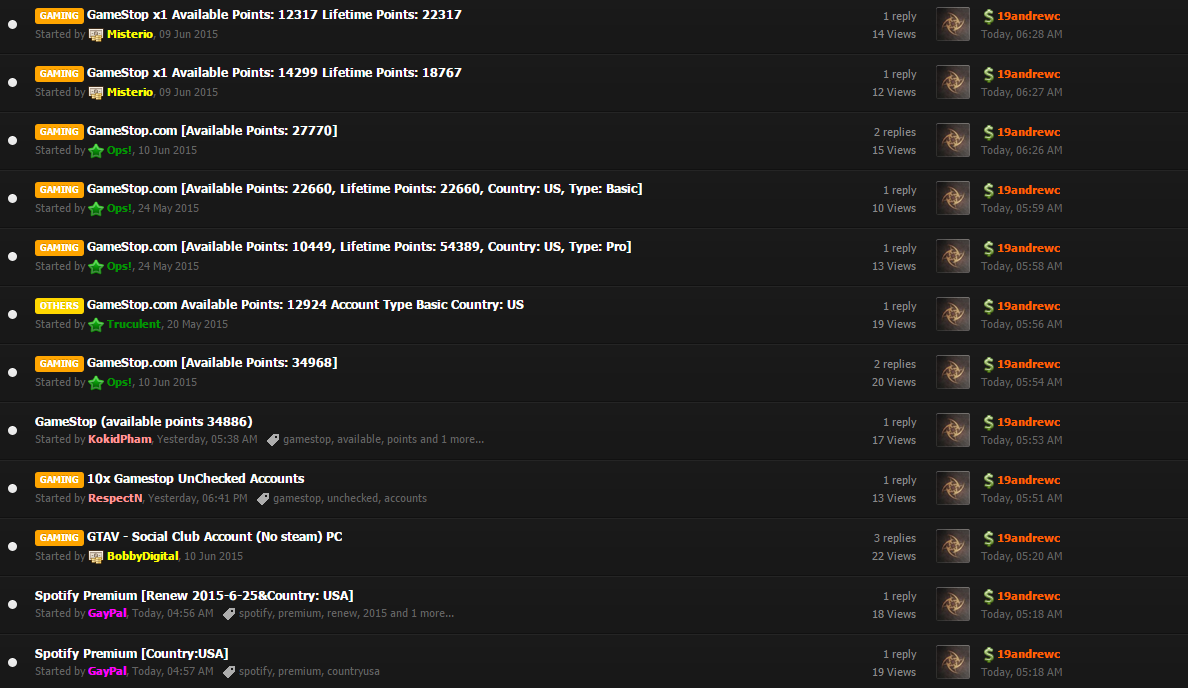Click '2 replies' on 34968 points thread
Viewport: 1188px width, 688px height.
[895, 364]
